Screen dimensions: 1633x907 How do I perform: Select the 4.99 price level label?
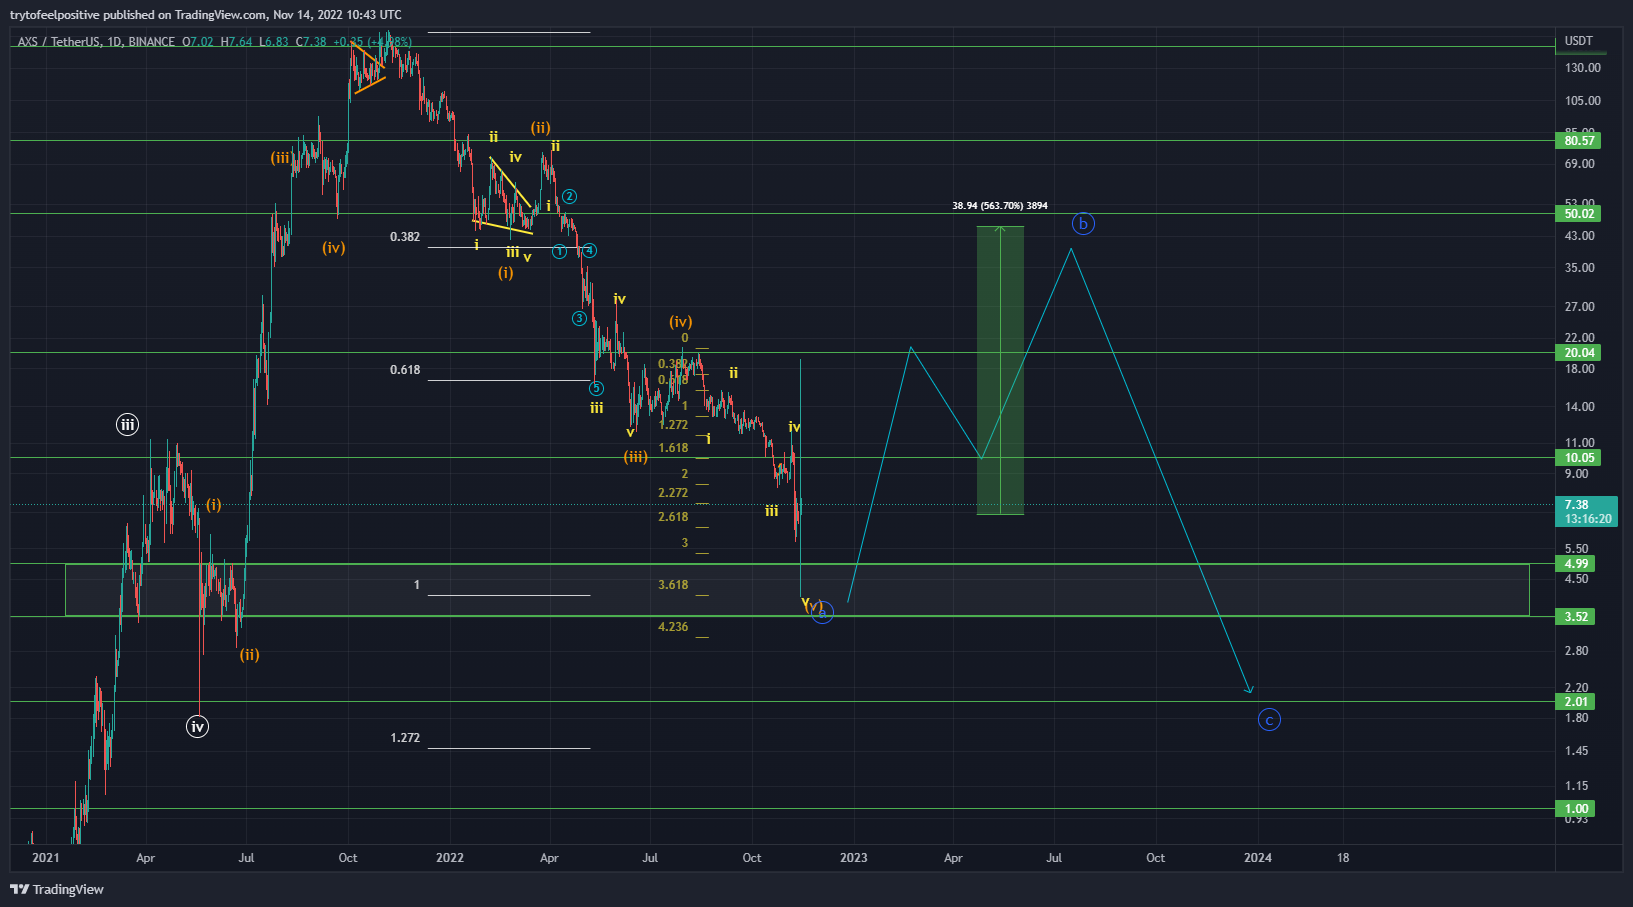coord(1576,564)
